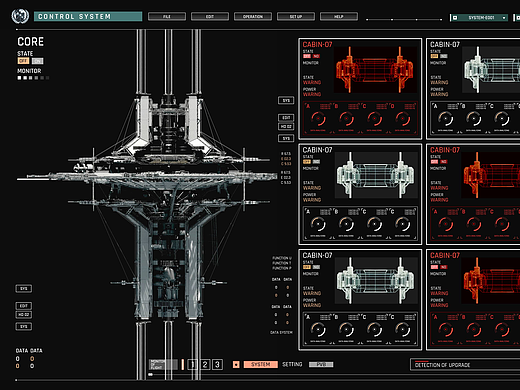
Task: Turn dial A in the middle-right red cabin panel
Action: coord(446,224)
